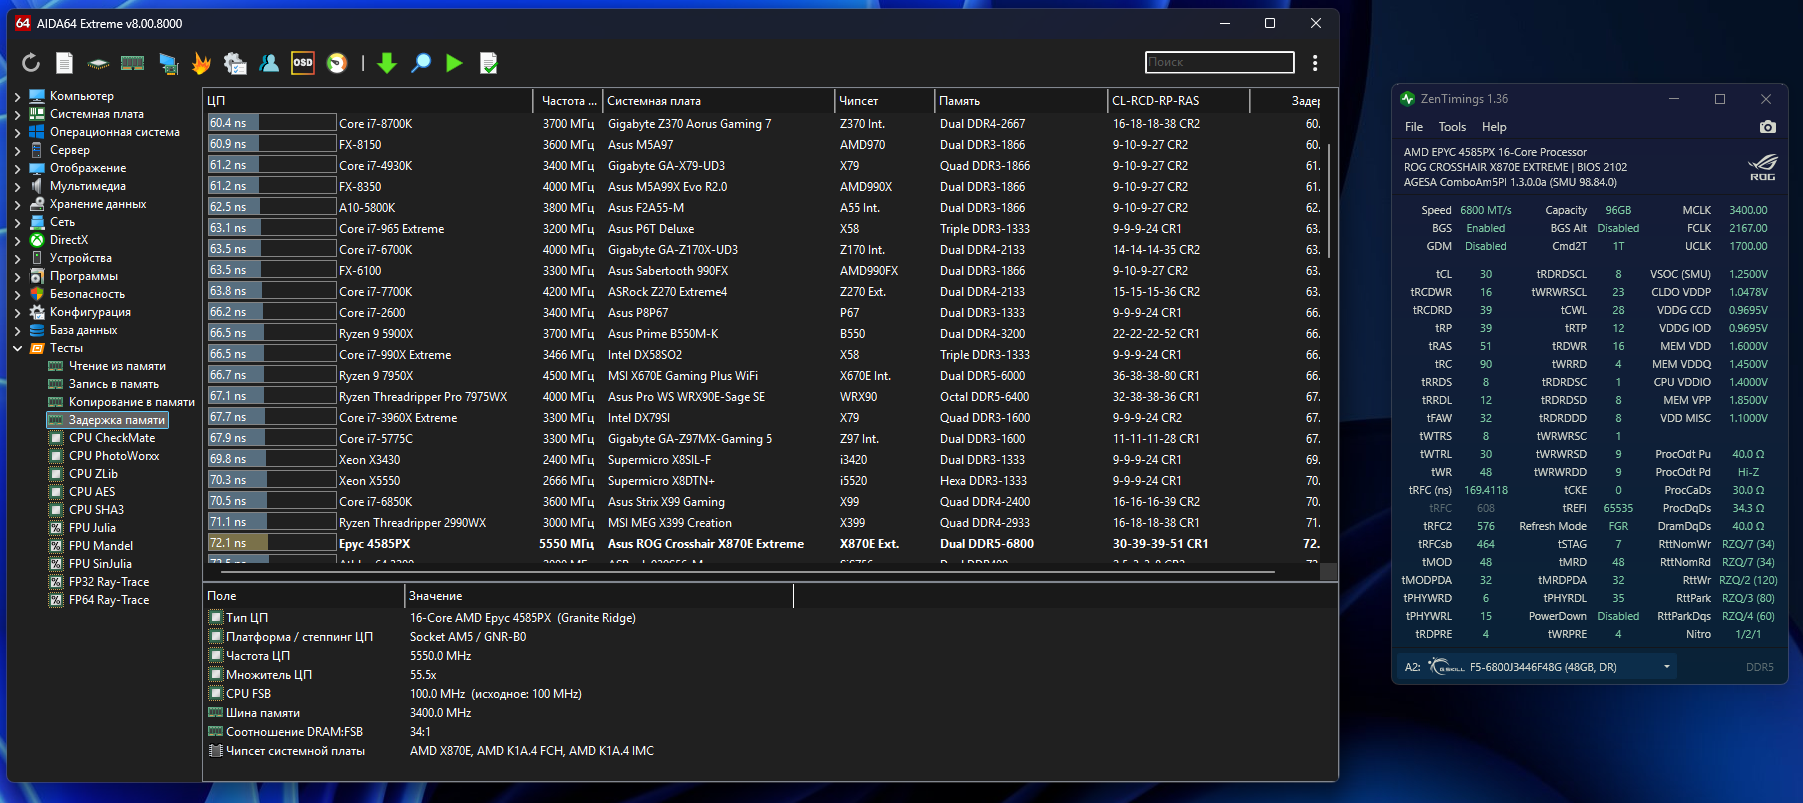The image size is (1803, 803).
Task: Sort by the Системная плата column header
Action: 719,101
